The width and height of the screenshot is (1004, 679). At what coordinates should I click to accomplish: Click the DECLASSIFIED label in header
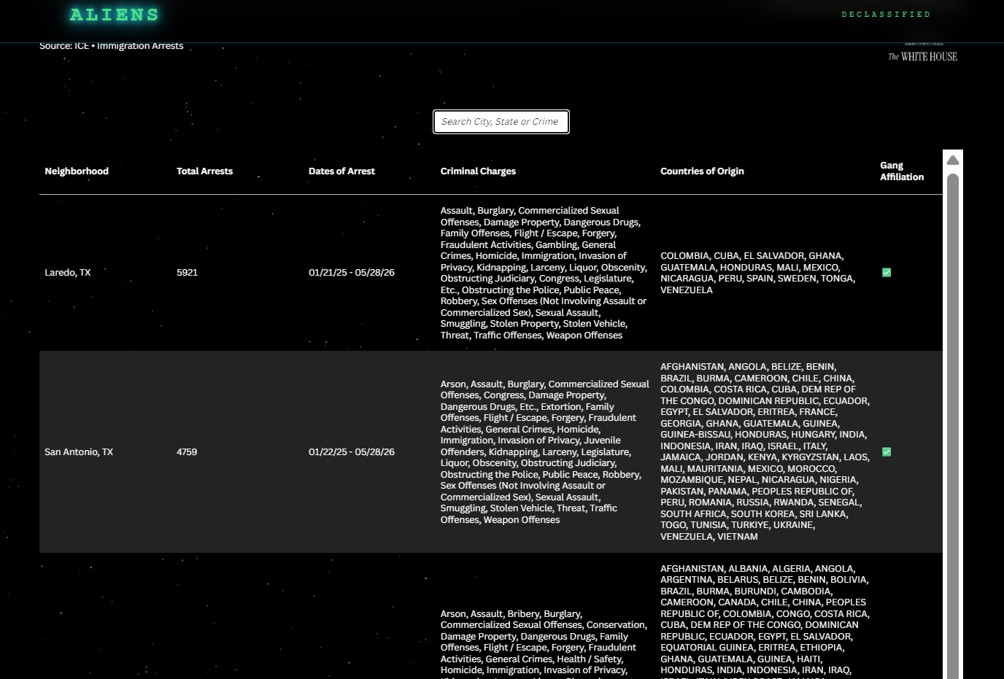[x=886, y=14]
